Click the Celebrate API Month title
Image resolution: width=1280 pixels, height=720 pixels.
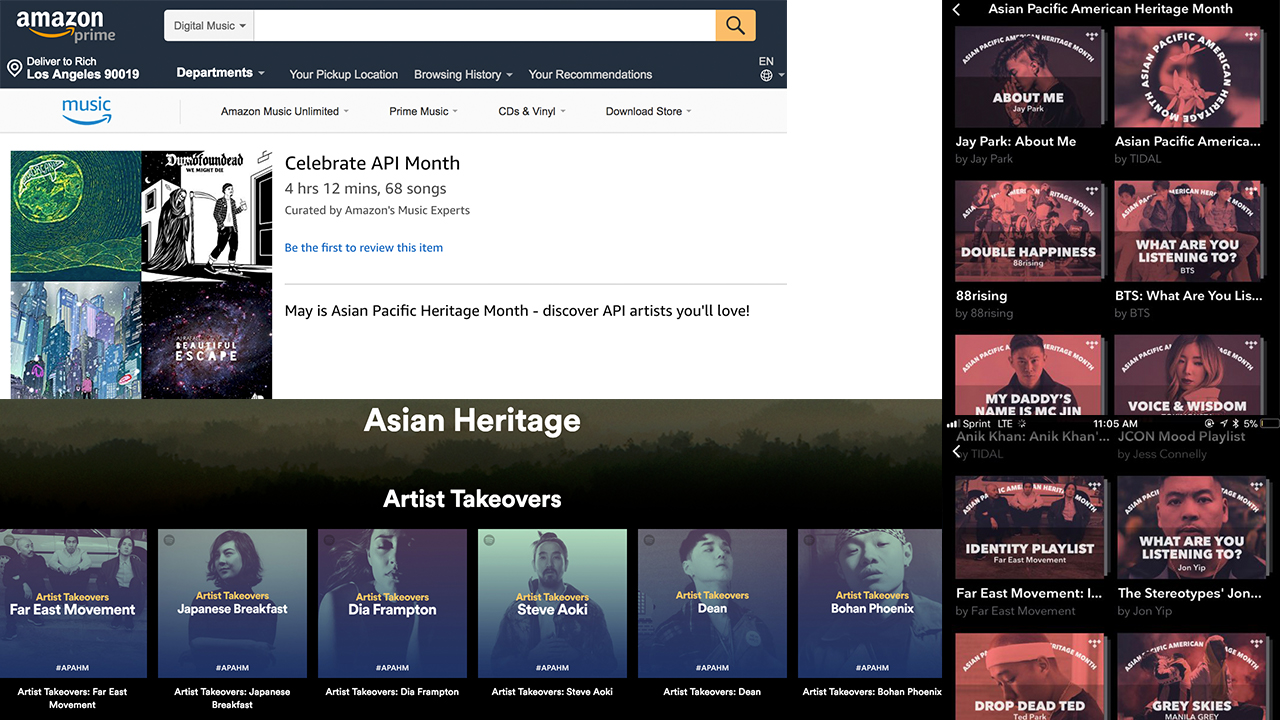click(372, 163)
